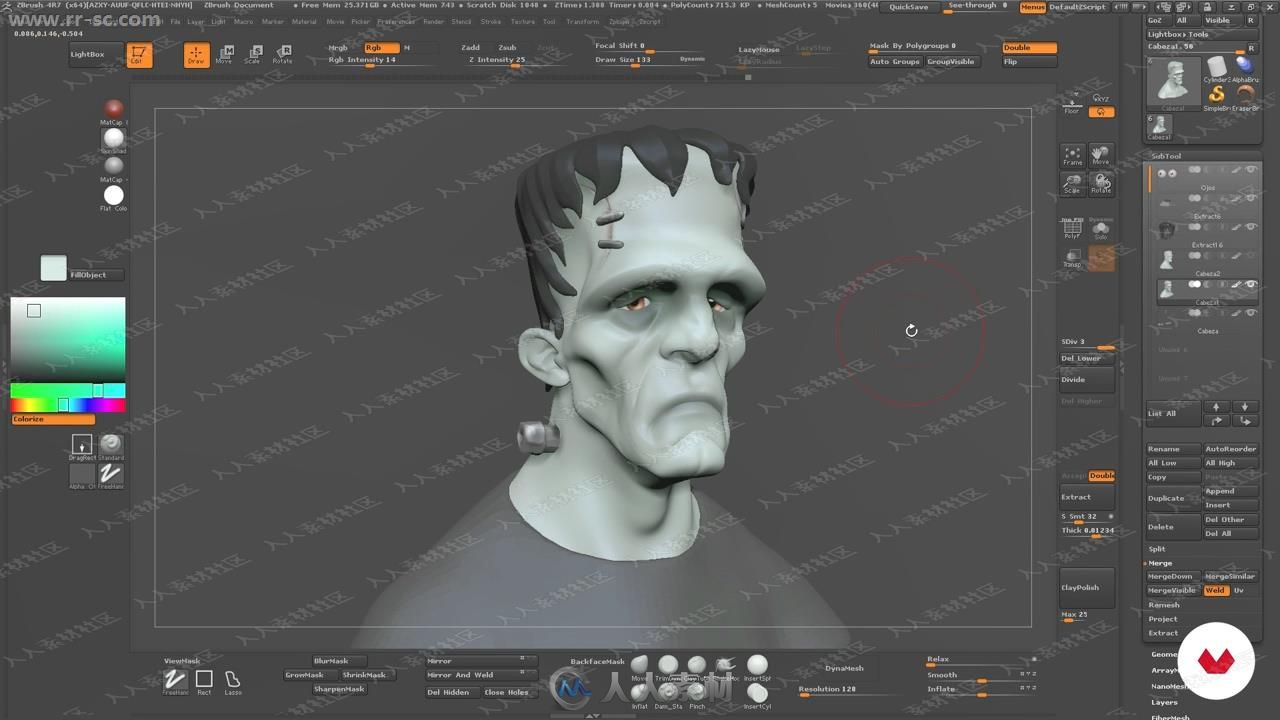Select the InsertCyl brush sphere
Screen dimensions: 1280x720
[757, 693]
